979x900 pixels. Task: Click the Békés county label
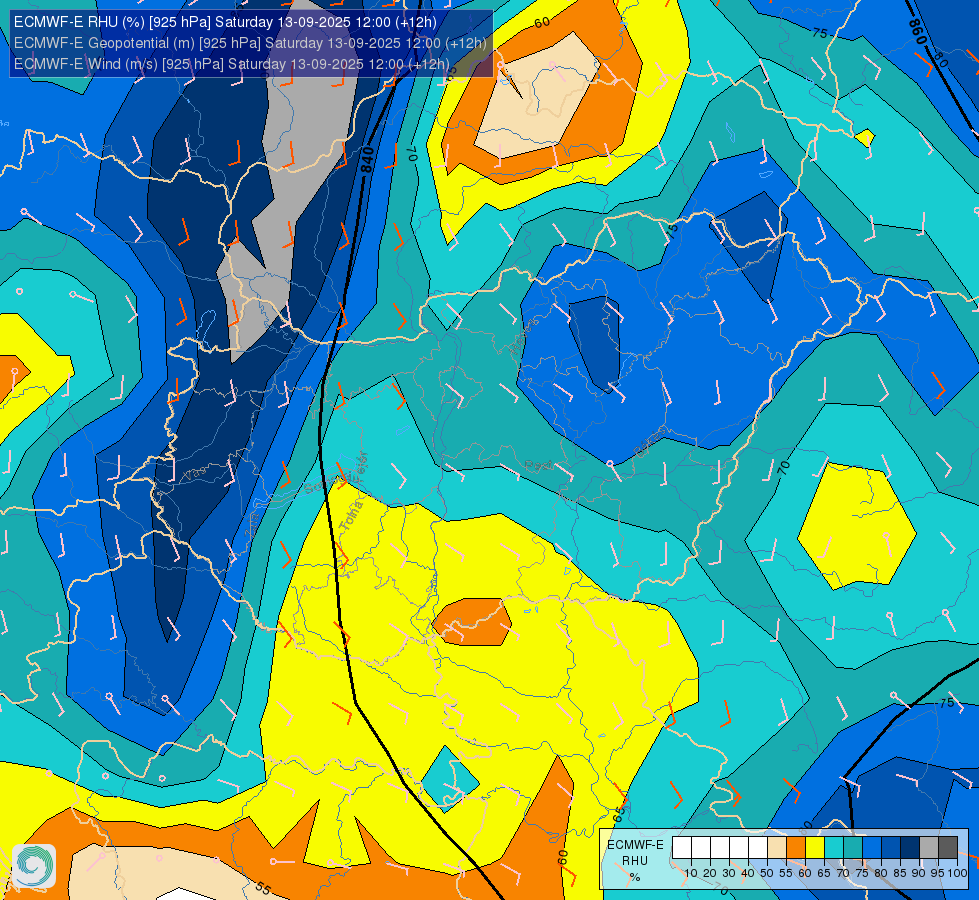click(649, 442)
